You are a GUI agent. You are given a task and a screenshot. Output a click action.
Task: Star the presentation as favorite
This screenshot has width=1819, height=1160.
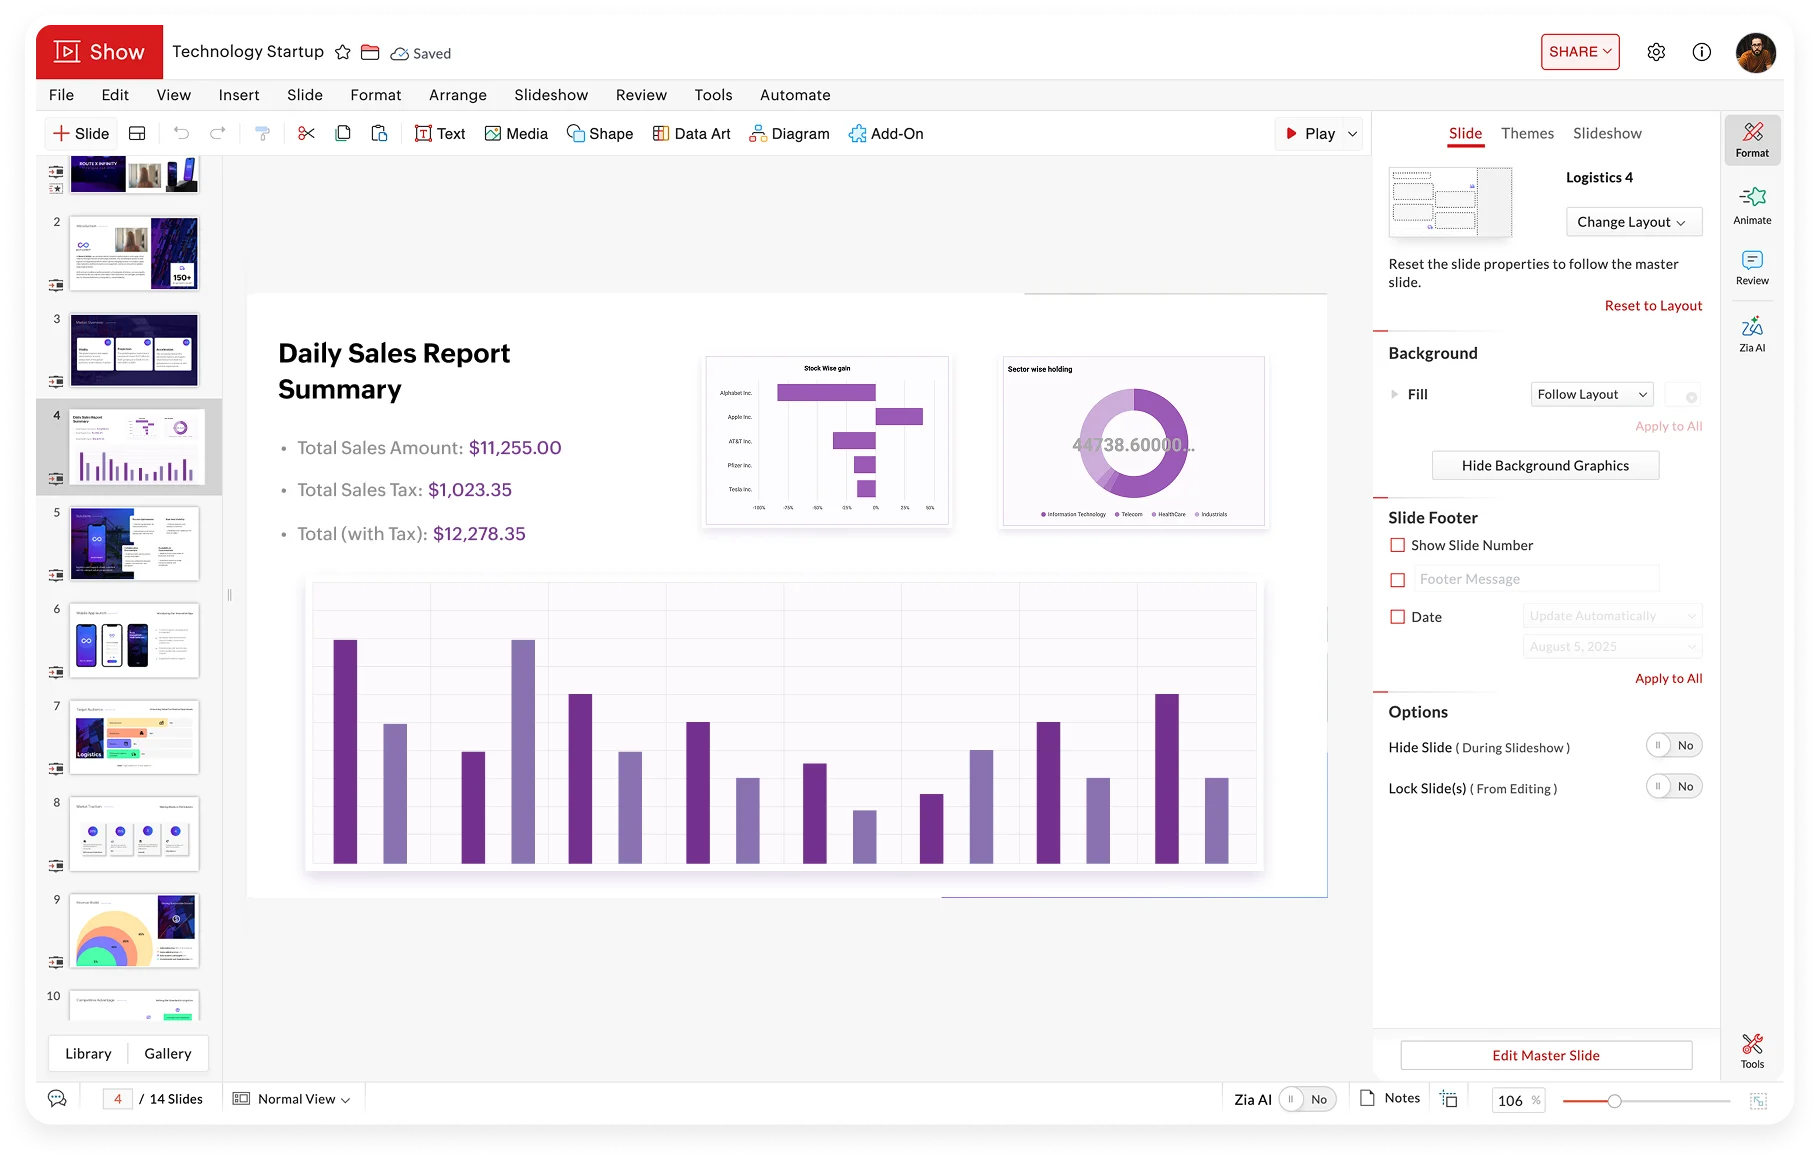click(343, 52)
